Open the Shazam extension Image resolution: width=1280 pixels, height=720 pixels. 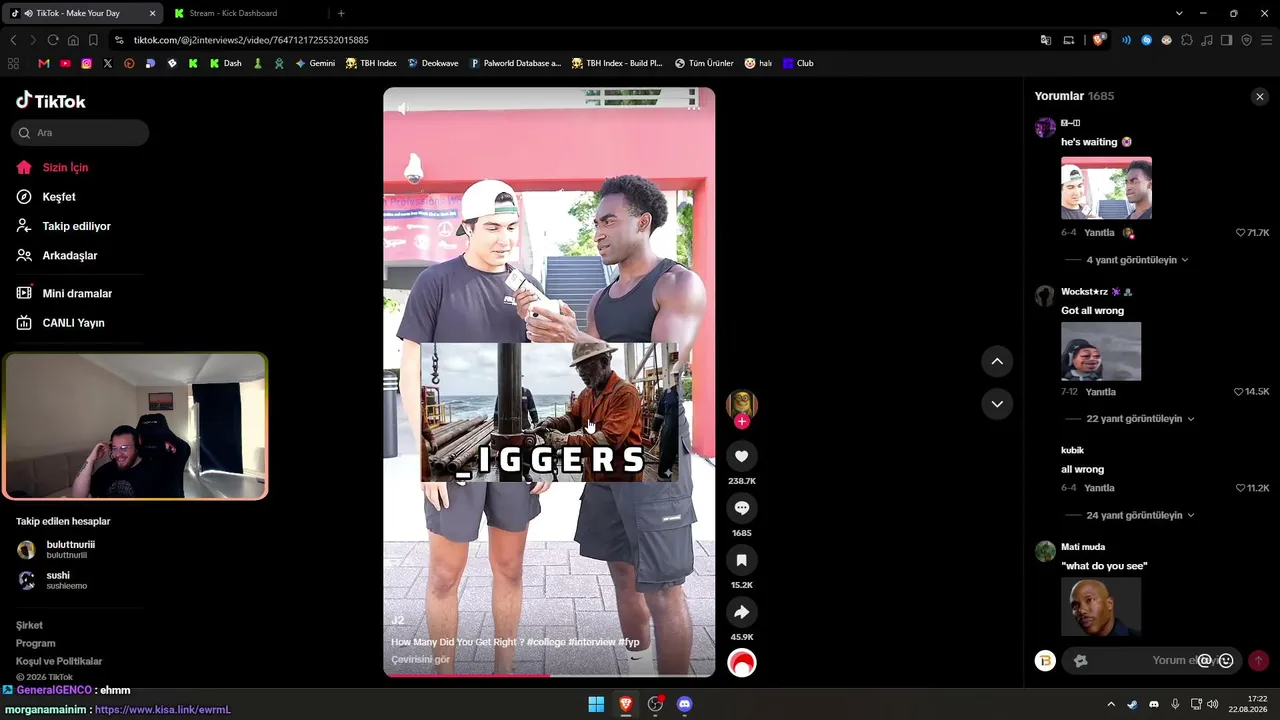pos(1147,40)
